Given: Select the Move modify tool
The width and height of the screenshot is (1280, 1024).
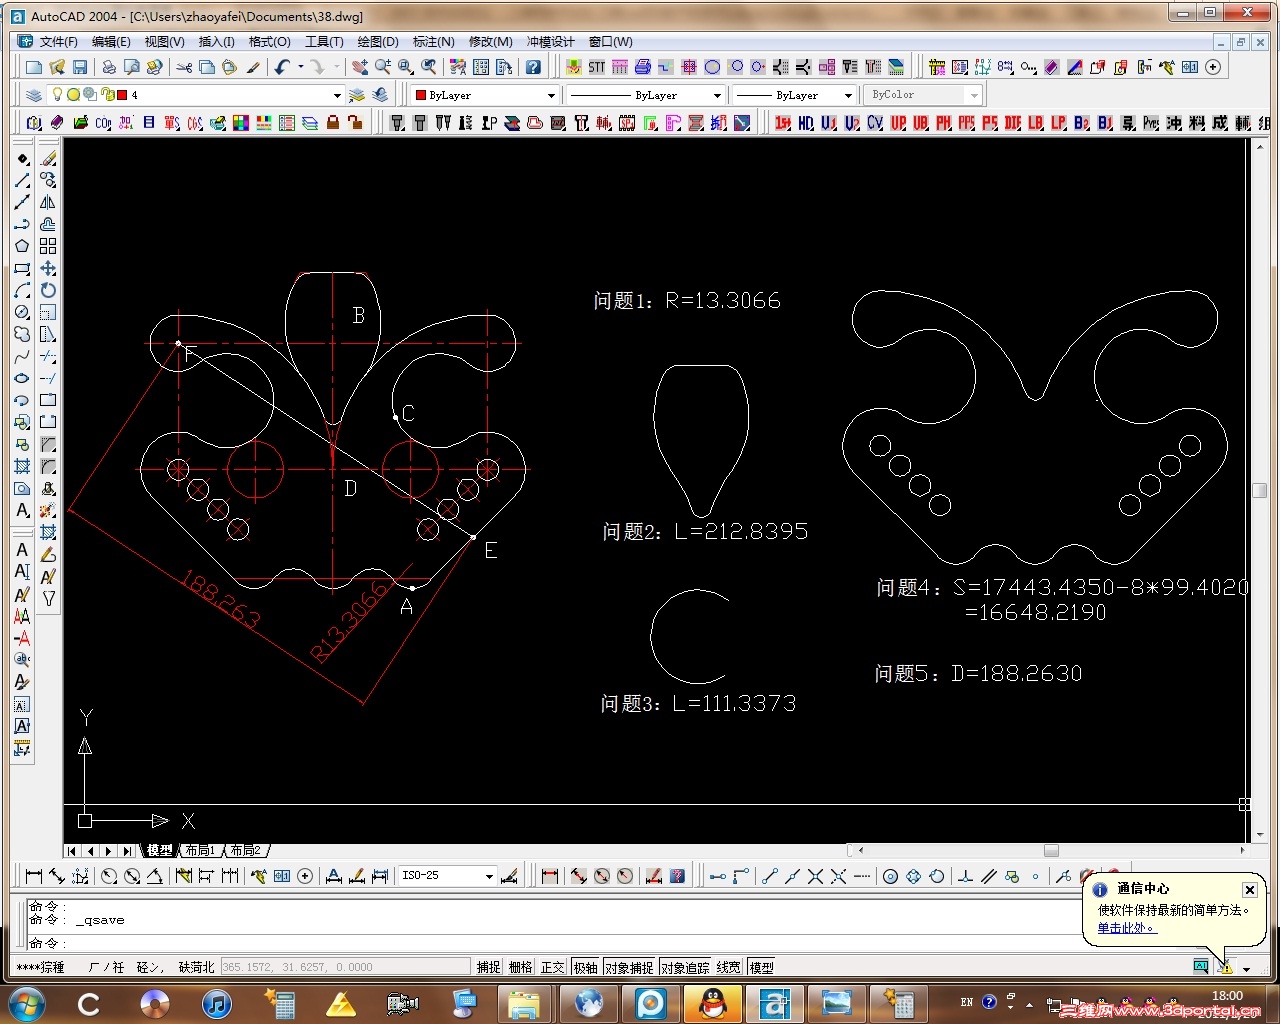Looking at the screenshot, I should [x=48, y=268].
